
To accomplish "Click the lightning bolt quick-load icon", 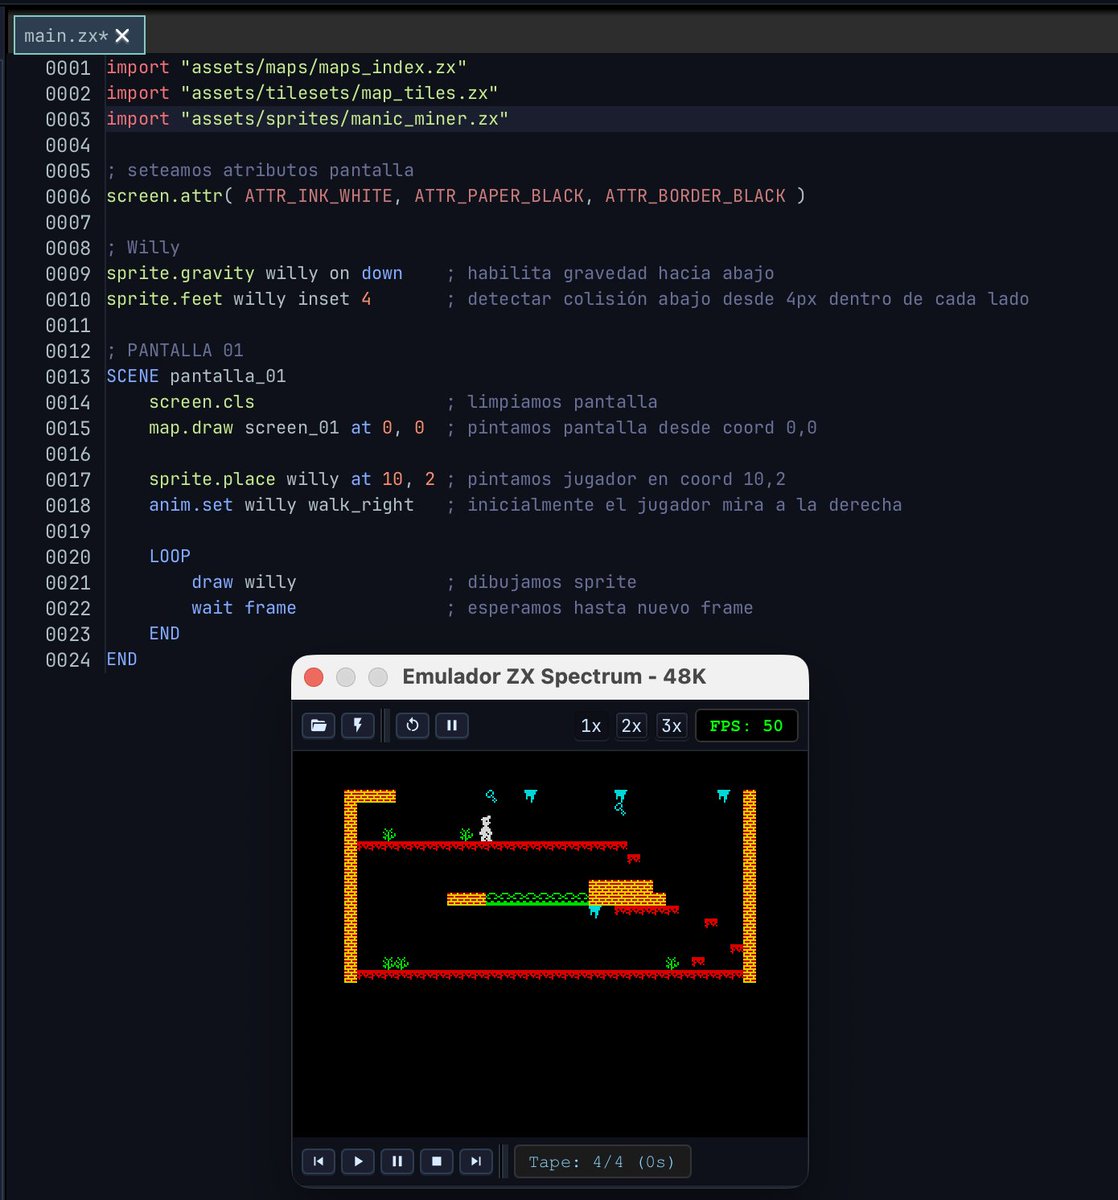I will point(358,725).
